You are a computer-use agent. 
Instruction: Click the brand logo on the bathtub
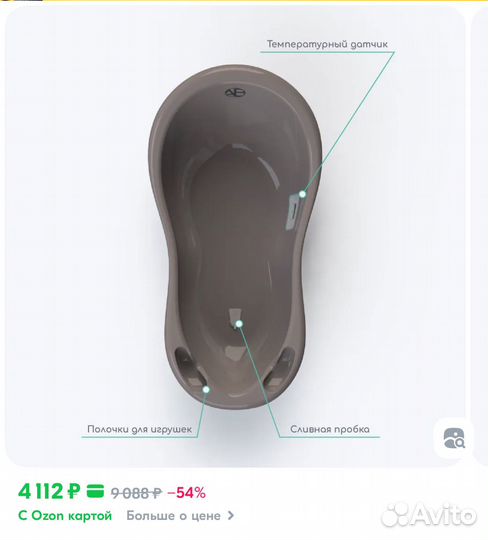pyautogui.click(x=235, y=93)
